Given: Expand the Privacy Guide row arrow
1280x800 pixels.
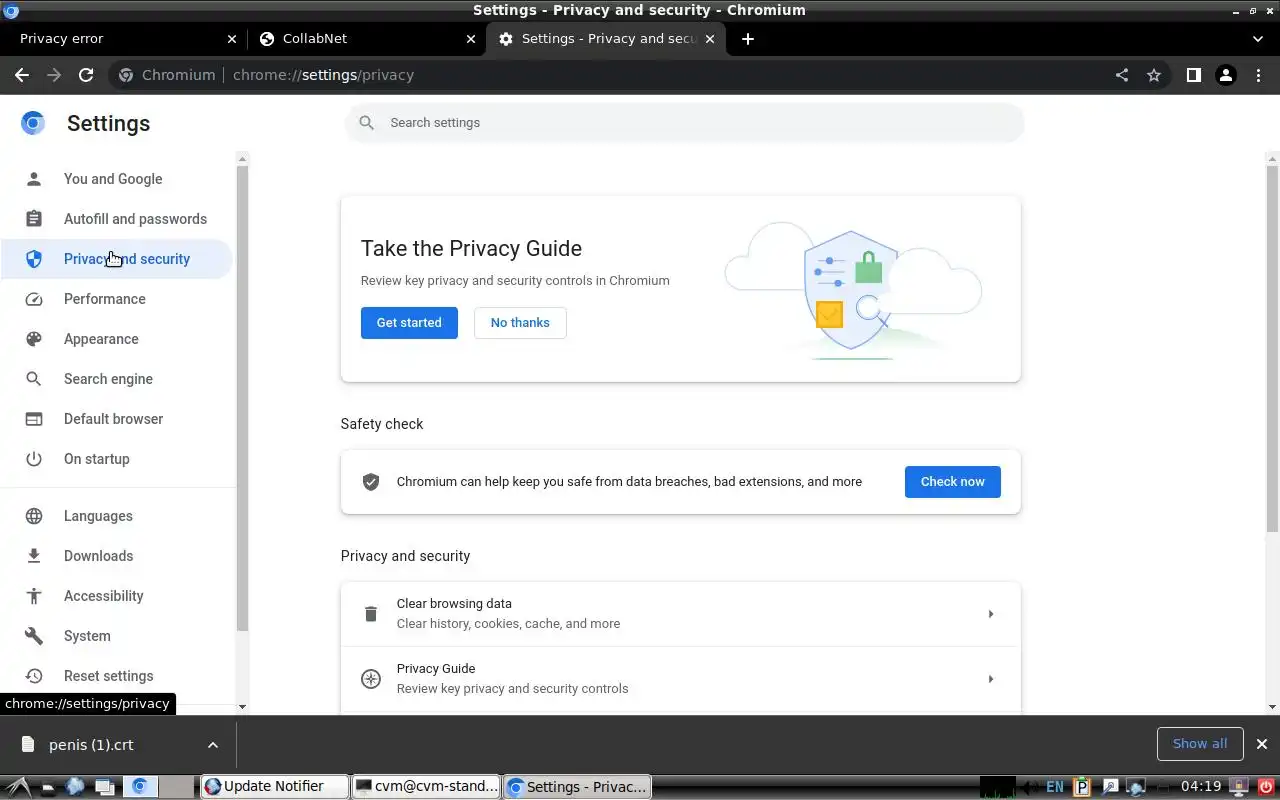Looking at the screenshot, I should (x=991, y=679).
